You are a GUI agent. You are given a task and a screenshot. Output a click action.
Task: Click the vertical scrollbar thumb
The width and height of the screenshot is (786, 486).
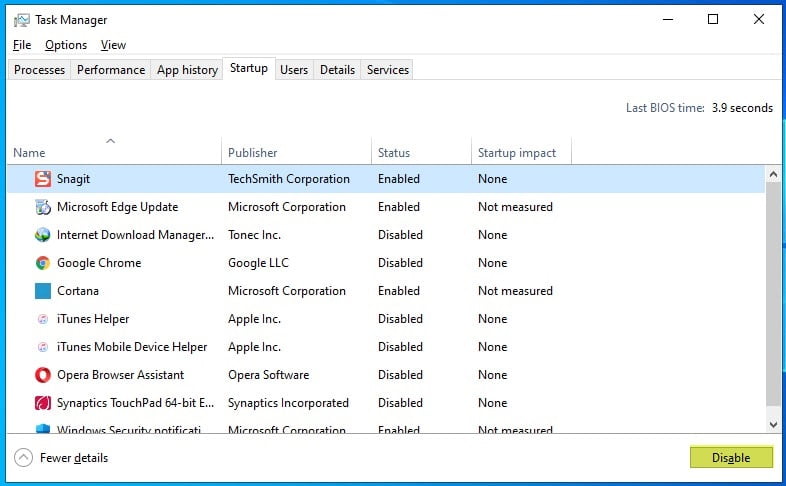[773, 295]
